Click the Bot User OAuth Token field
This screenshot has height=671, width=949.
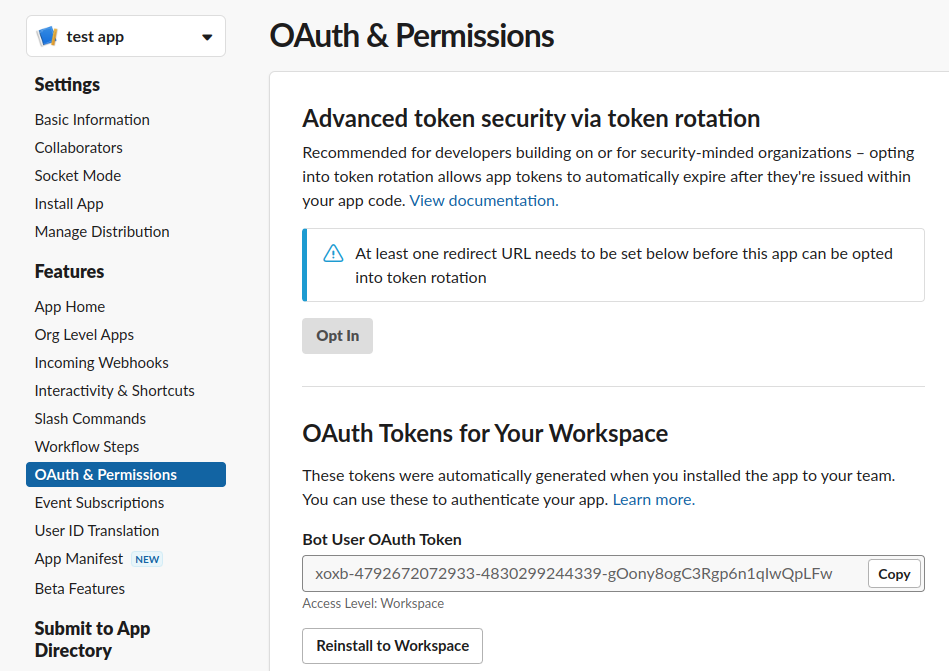[x=584, y=574]
